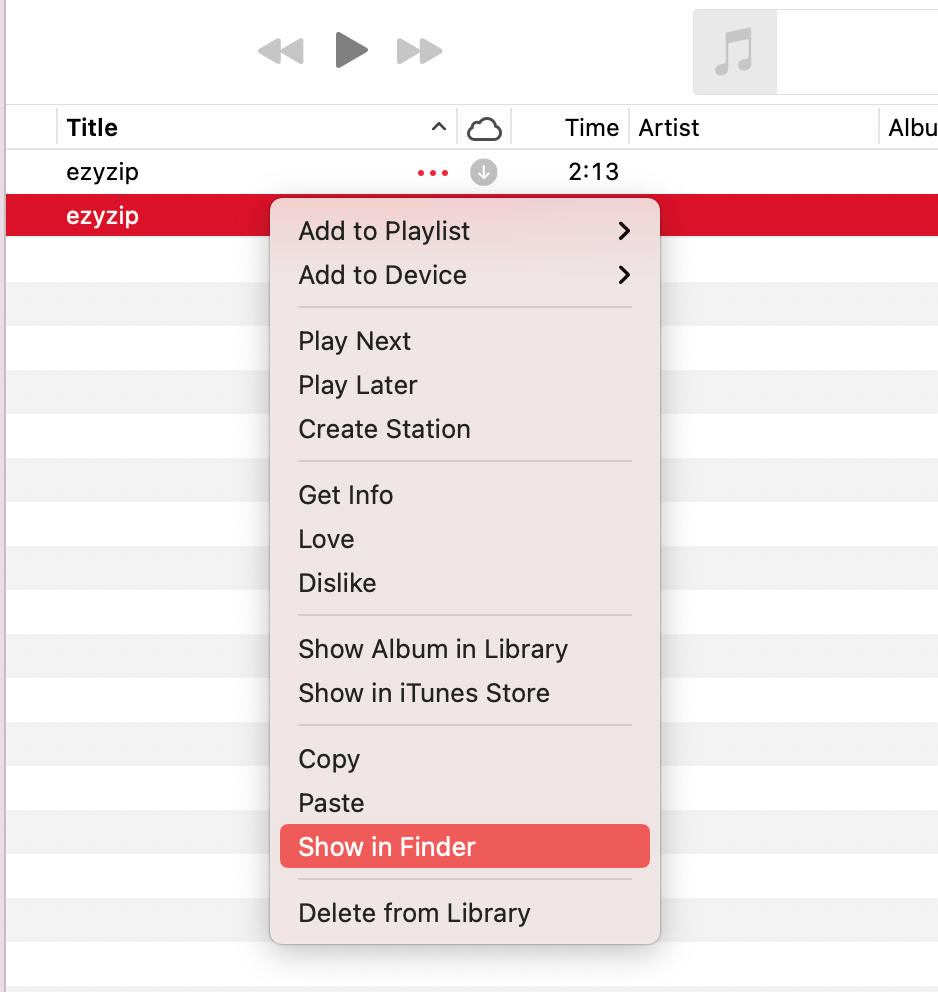Copy the selected track

[329, 759]
